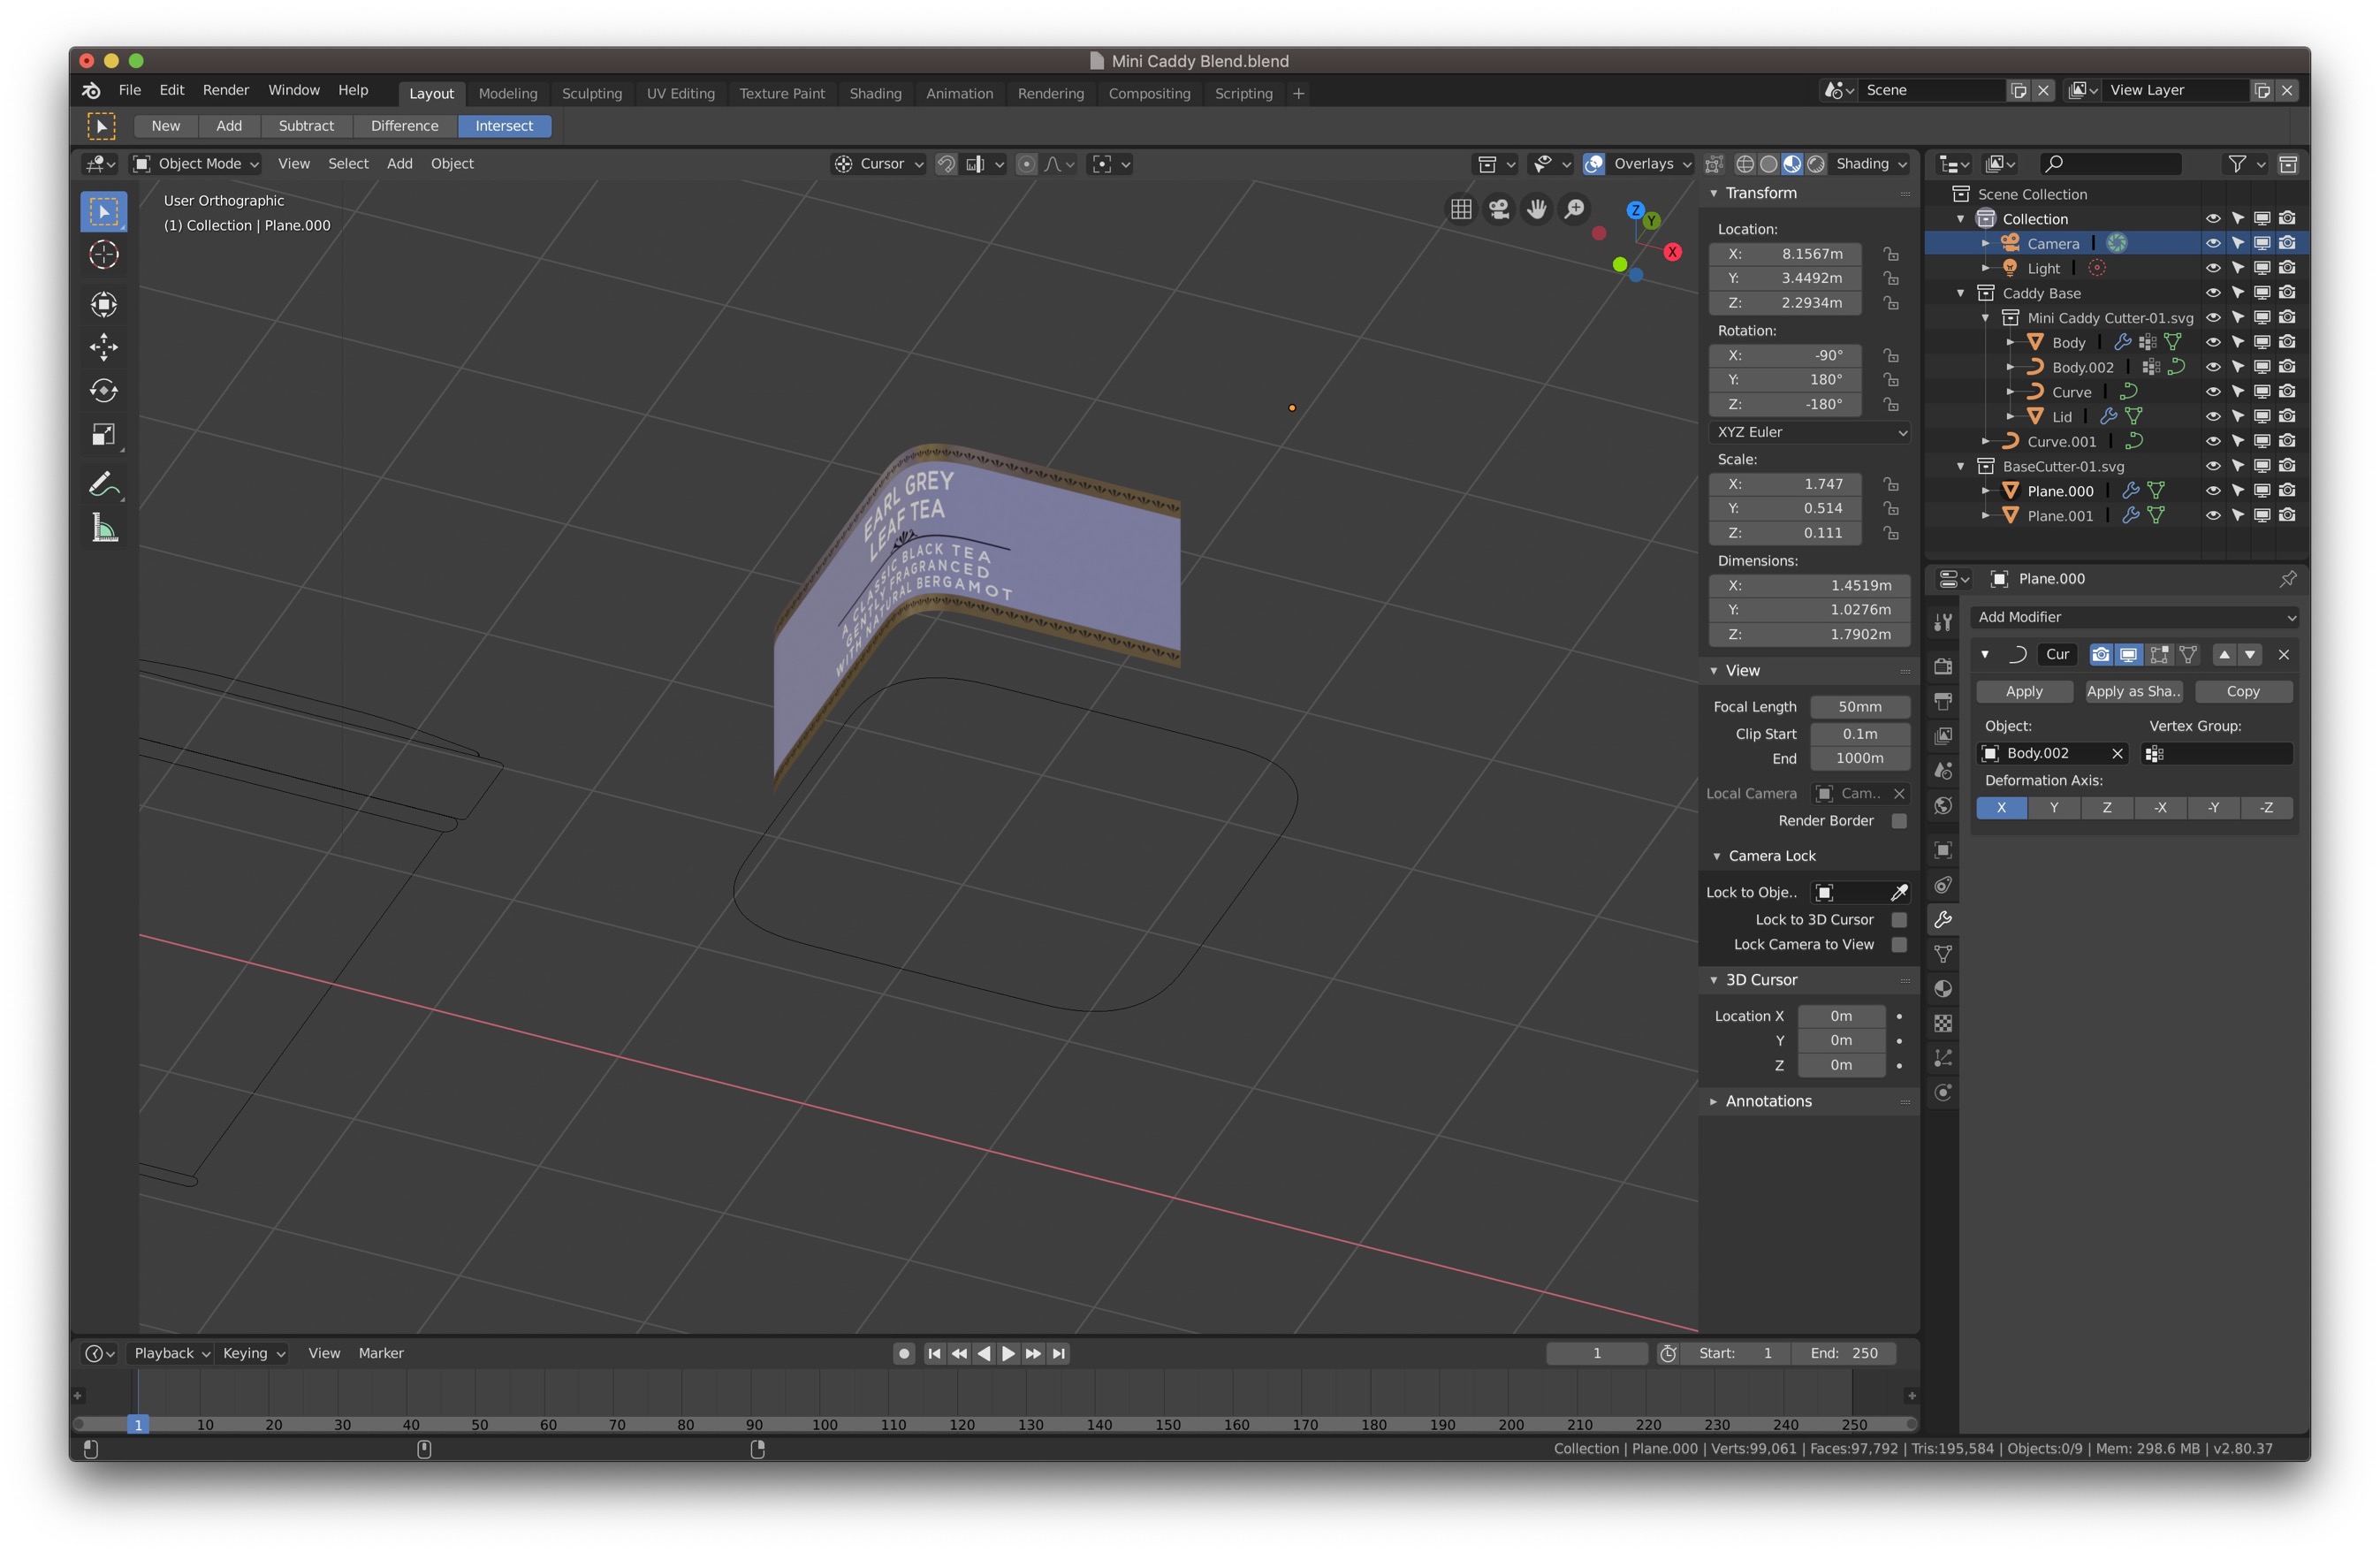Open the Render menu
Image resolution: width=2380 pixels, height=1553 pixels.
point(226,90)
